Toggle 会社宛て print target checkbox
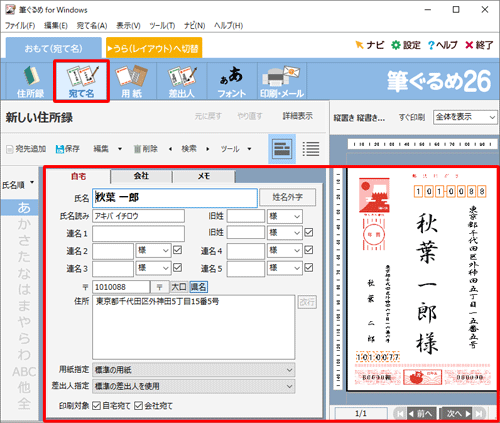Screen dimensions: 500x423 [139, 406]
